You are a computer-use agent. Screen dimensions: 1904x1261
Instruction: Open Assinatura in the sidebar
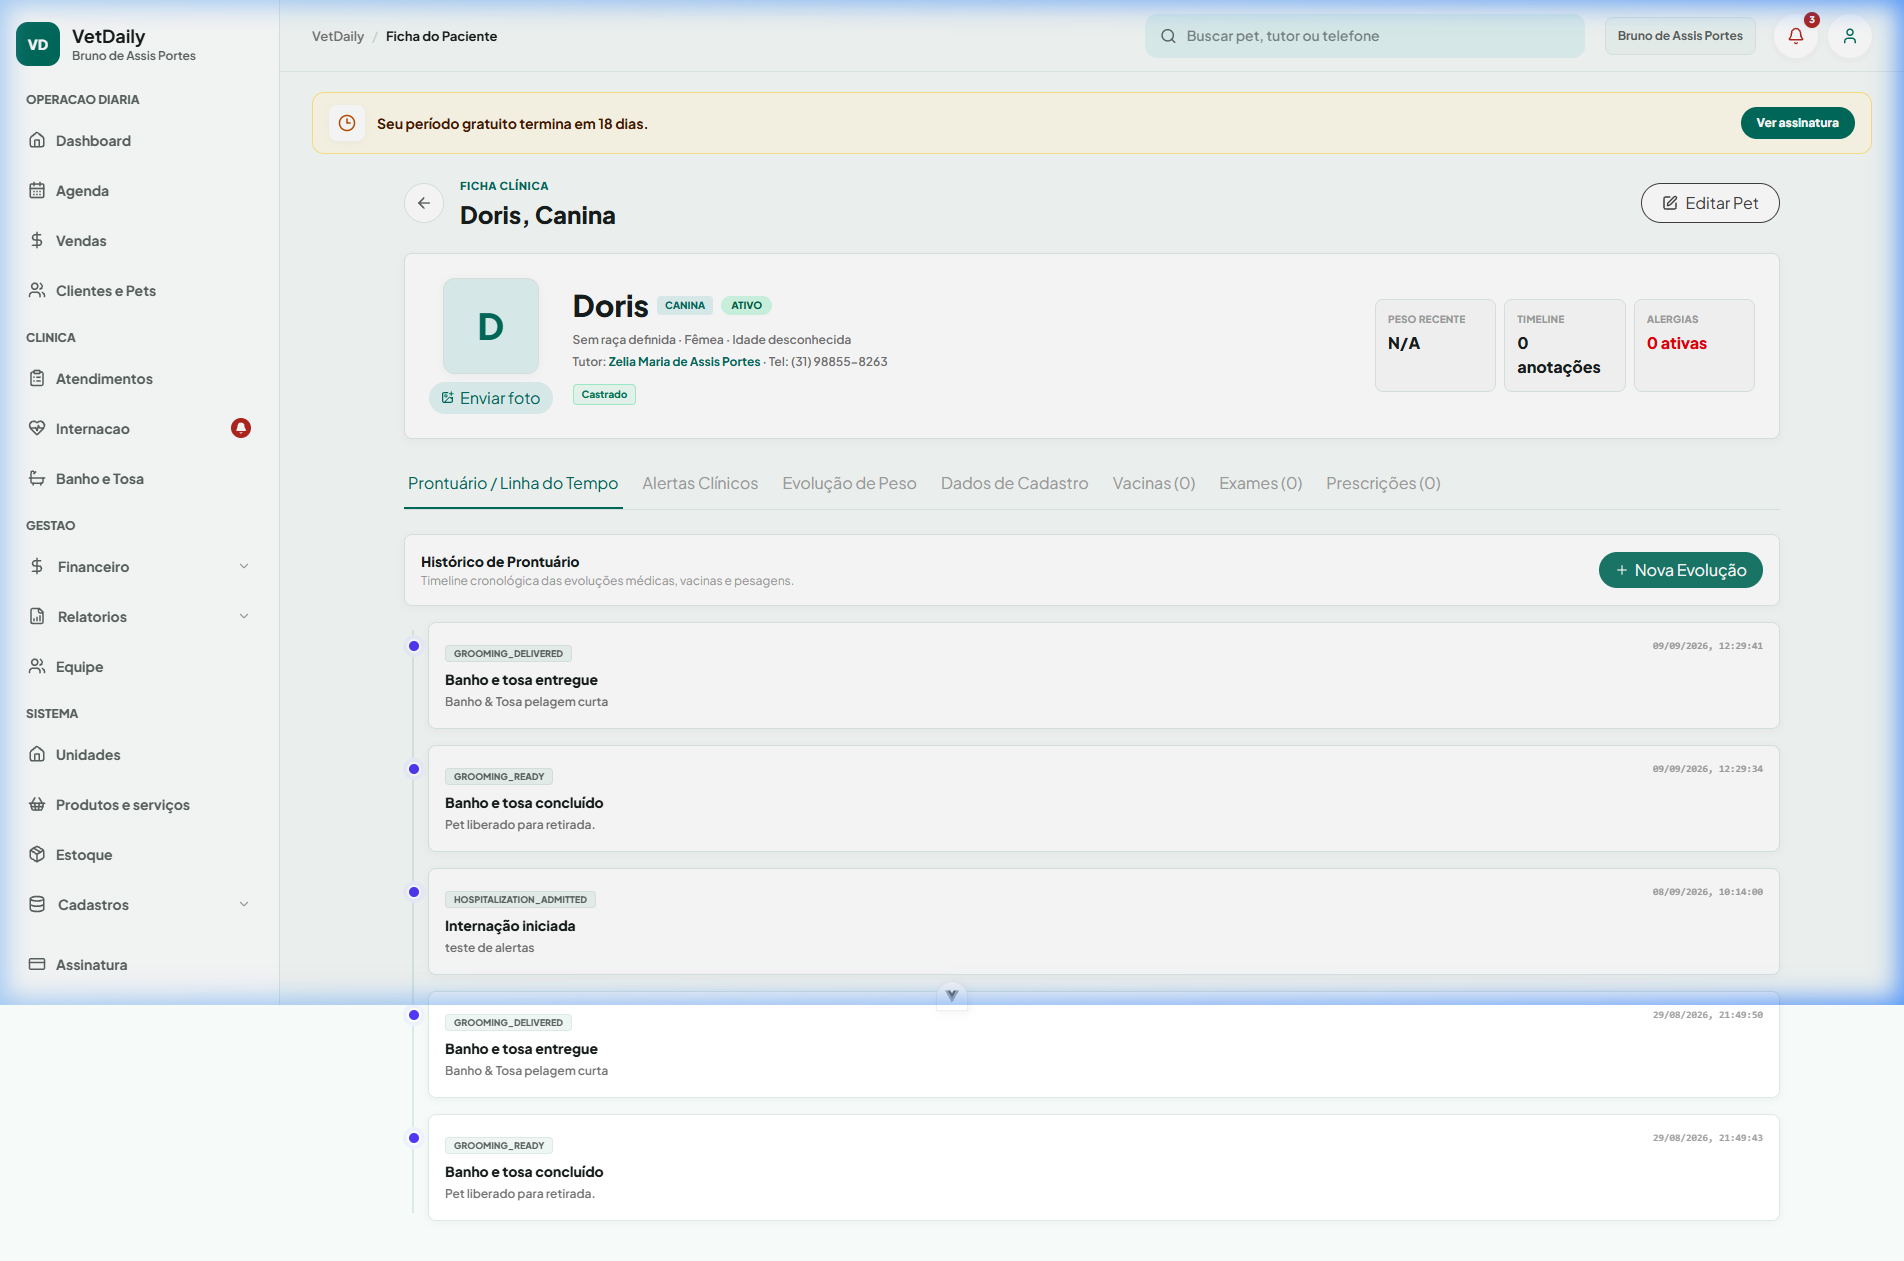click(140, 965)
